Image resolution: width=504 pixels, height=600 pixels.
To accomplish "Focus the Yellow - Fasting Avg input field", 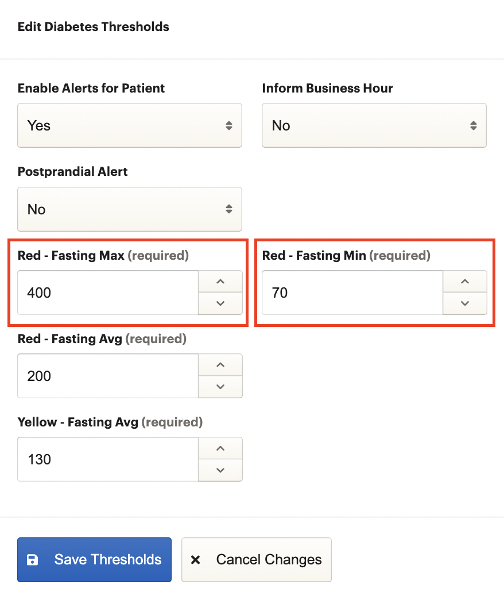I will click(108, 459).
